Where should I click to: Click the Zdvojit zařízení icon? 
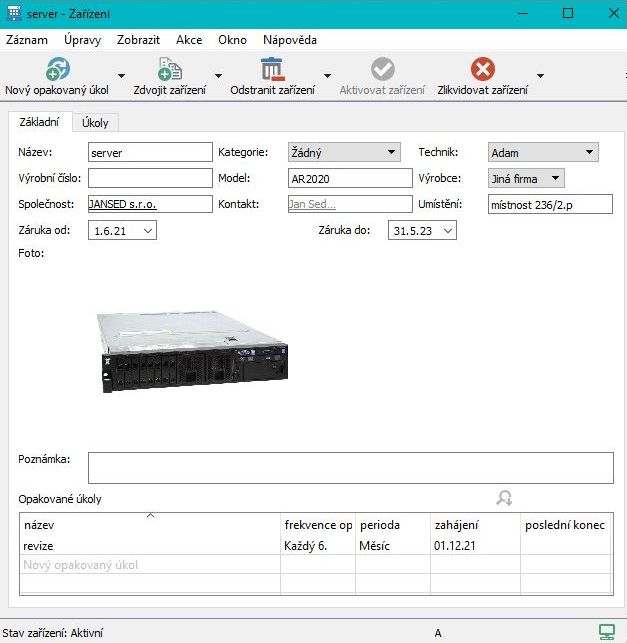(170, 69)
